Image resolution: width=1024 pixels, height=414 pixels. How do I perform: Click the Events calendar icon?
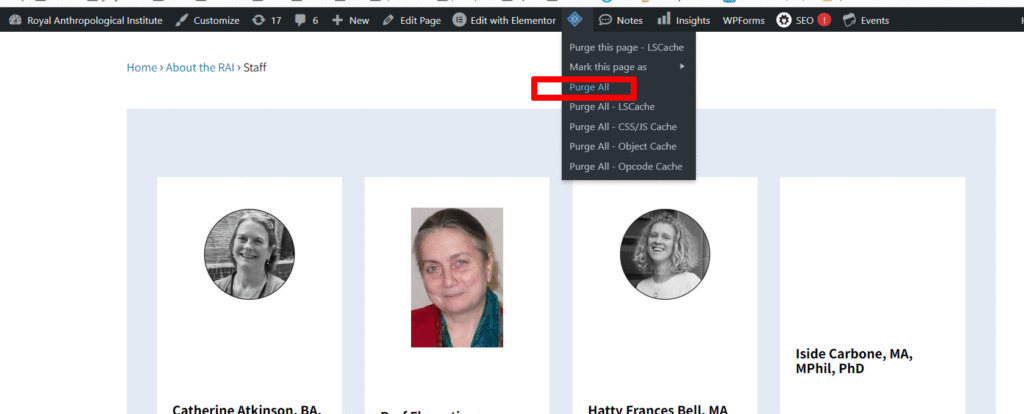pyautogui.click(x=849, y=20)
